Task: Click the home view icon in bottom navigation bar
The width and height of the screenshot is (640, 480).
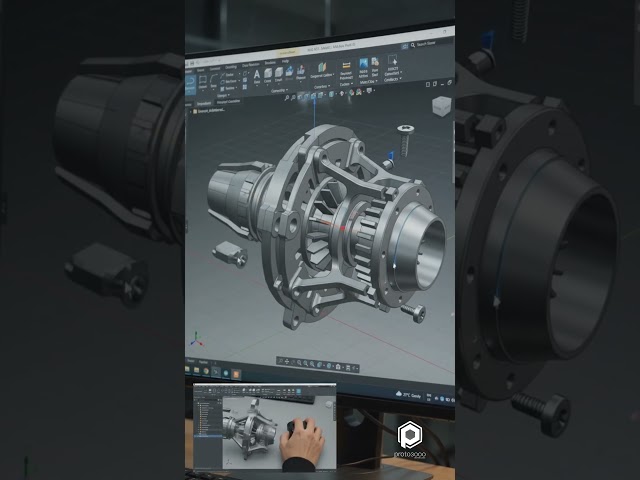Action: point(338,367)
